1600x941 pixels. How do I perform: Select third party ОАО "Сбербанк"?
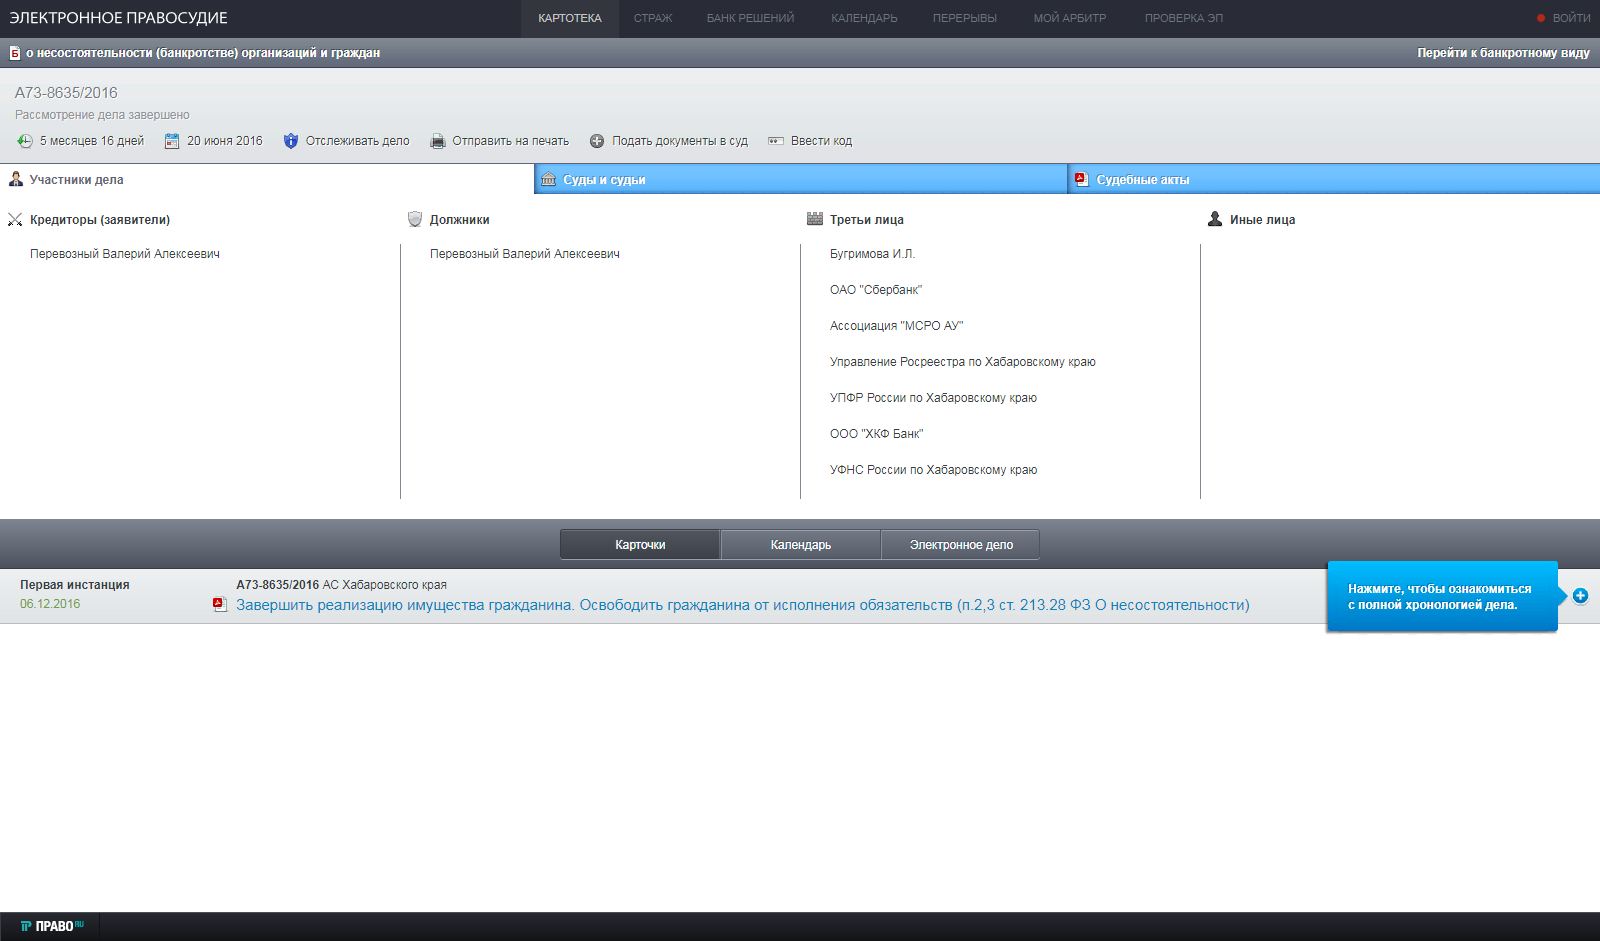click(875, 290)
